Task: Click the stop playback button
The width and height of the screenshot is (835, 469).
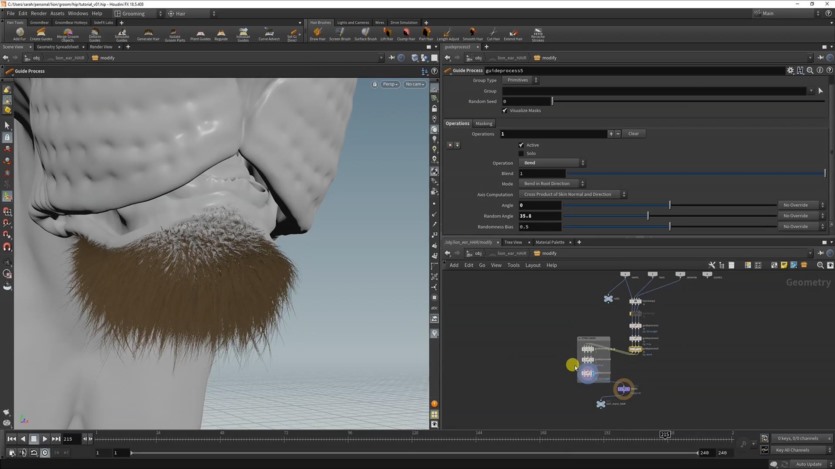Action: coord(34,439)
